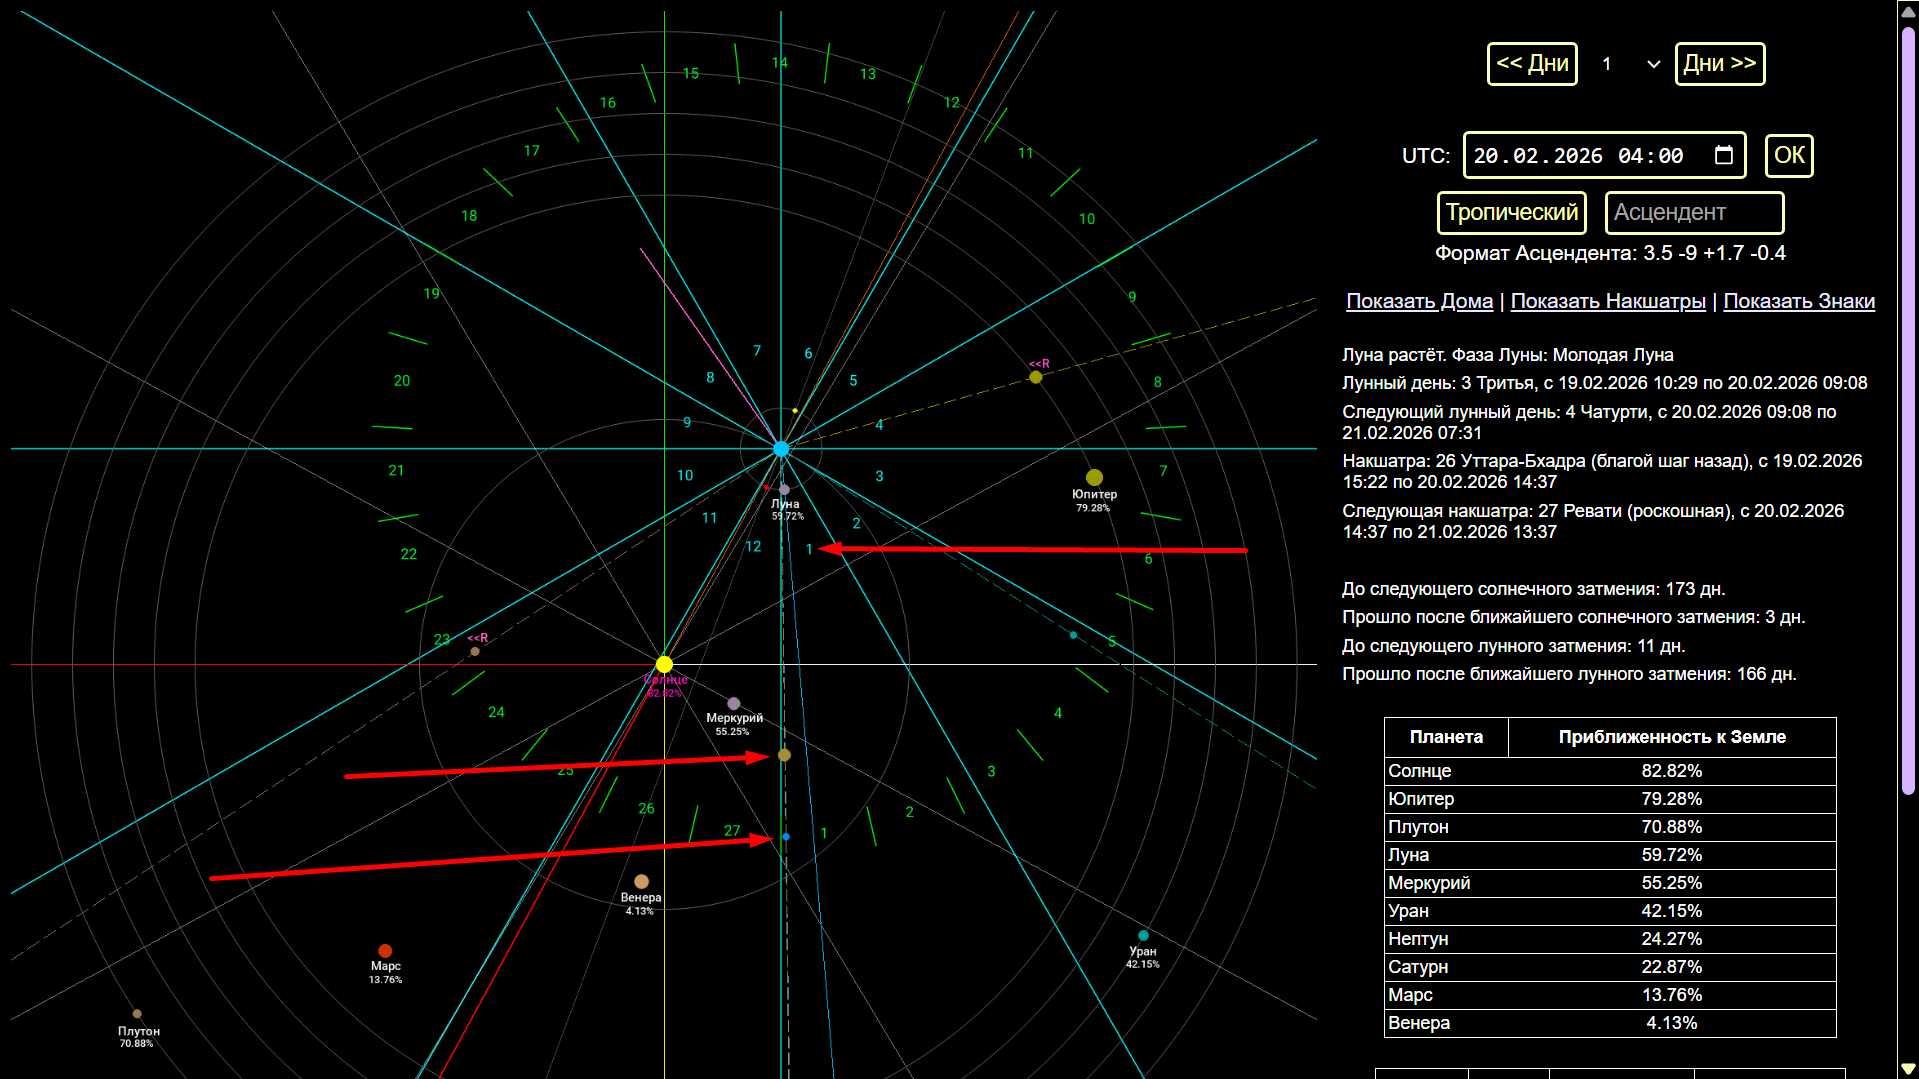Image resolution: width=1919 pixels, height=1079 pixels.
Task: Select the teal Uranus planet dot
Action: point(1143,936)
